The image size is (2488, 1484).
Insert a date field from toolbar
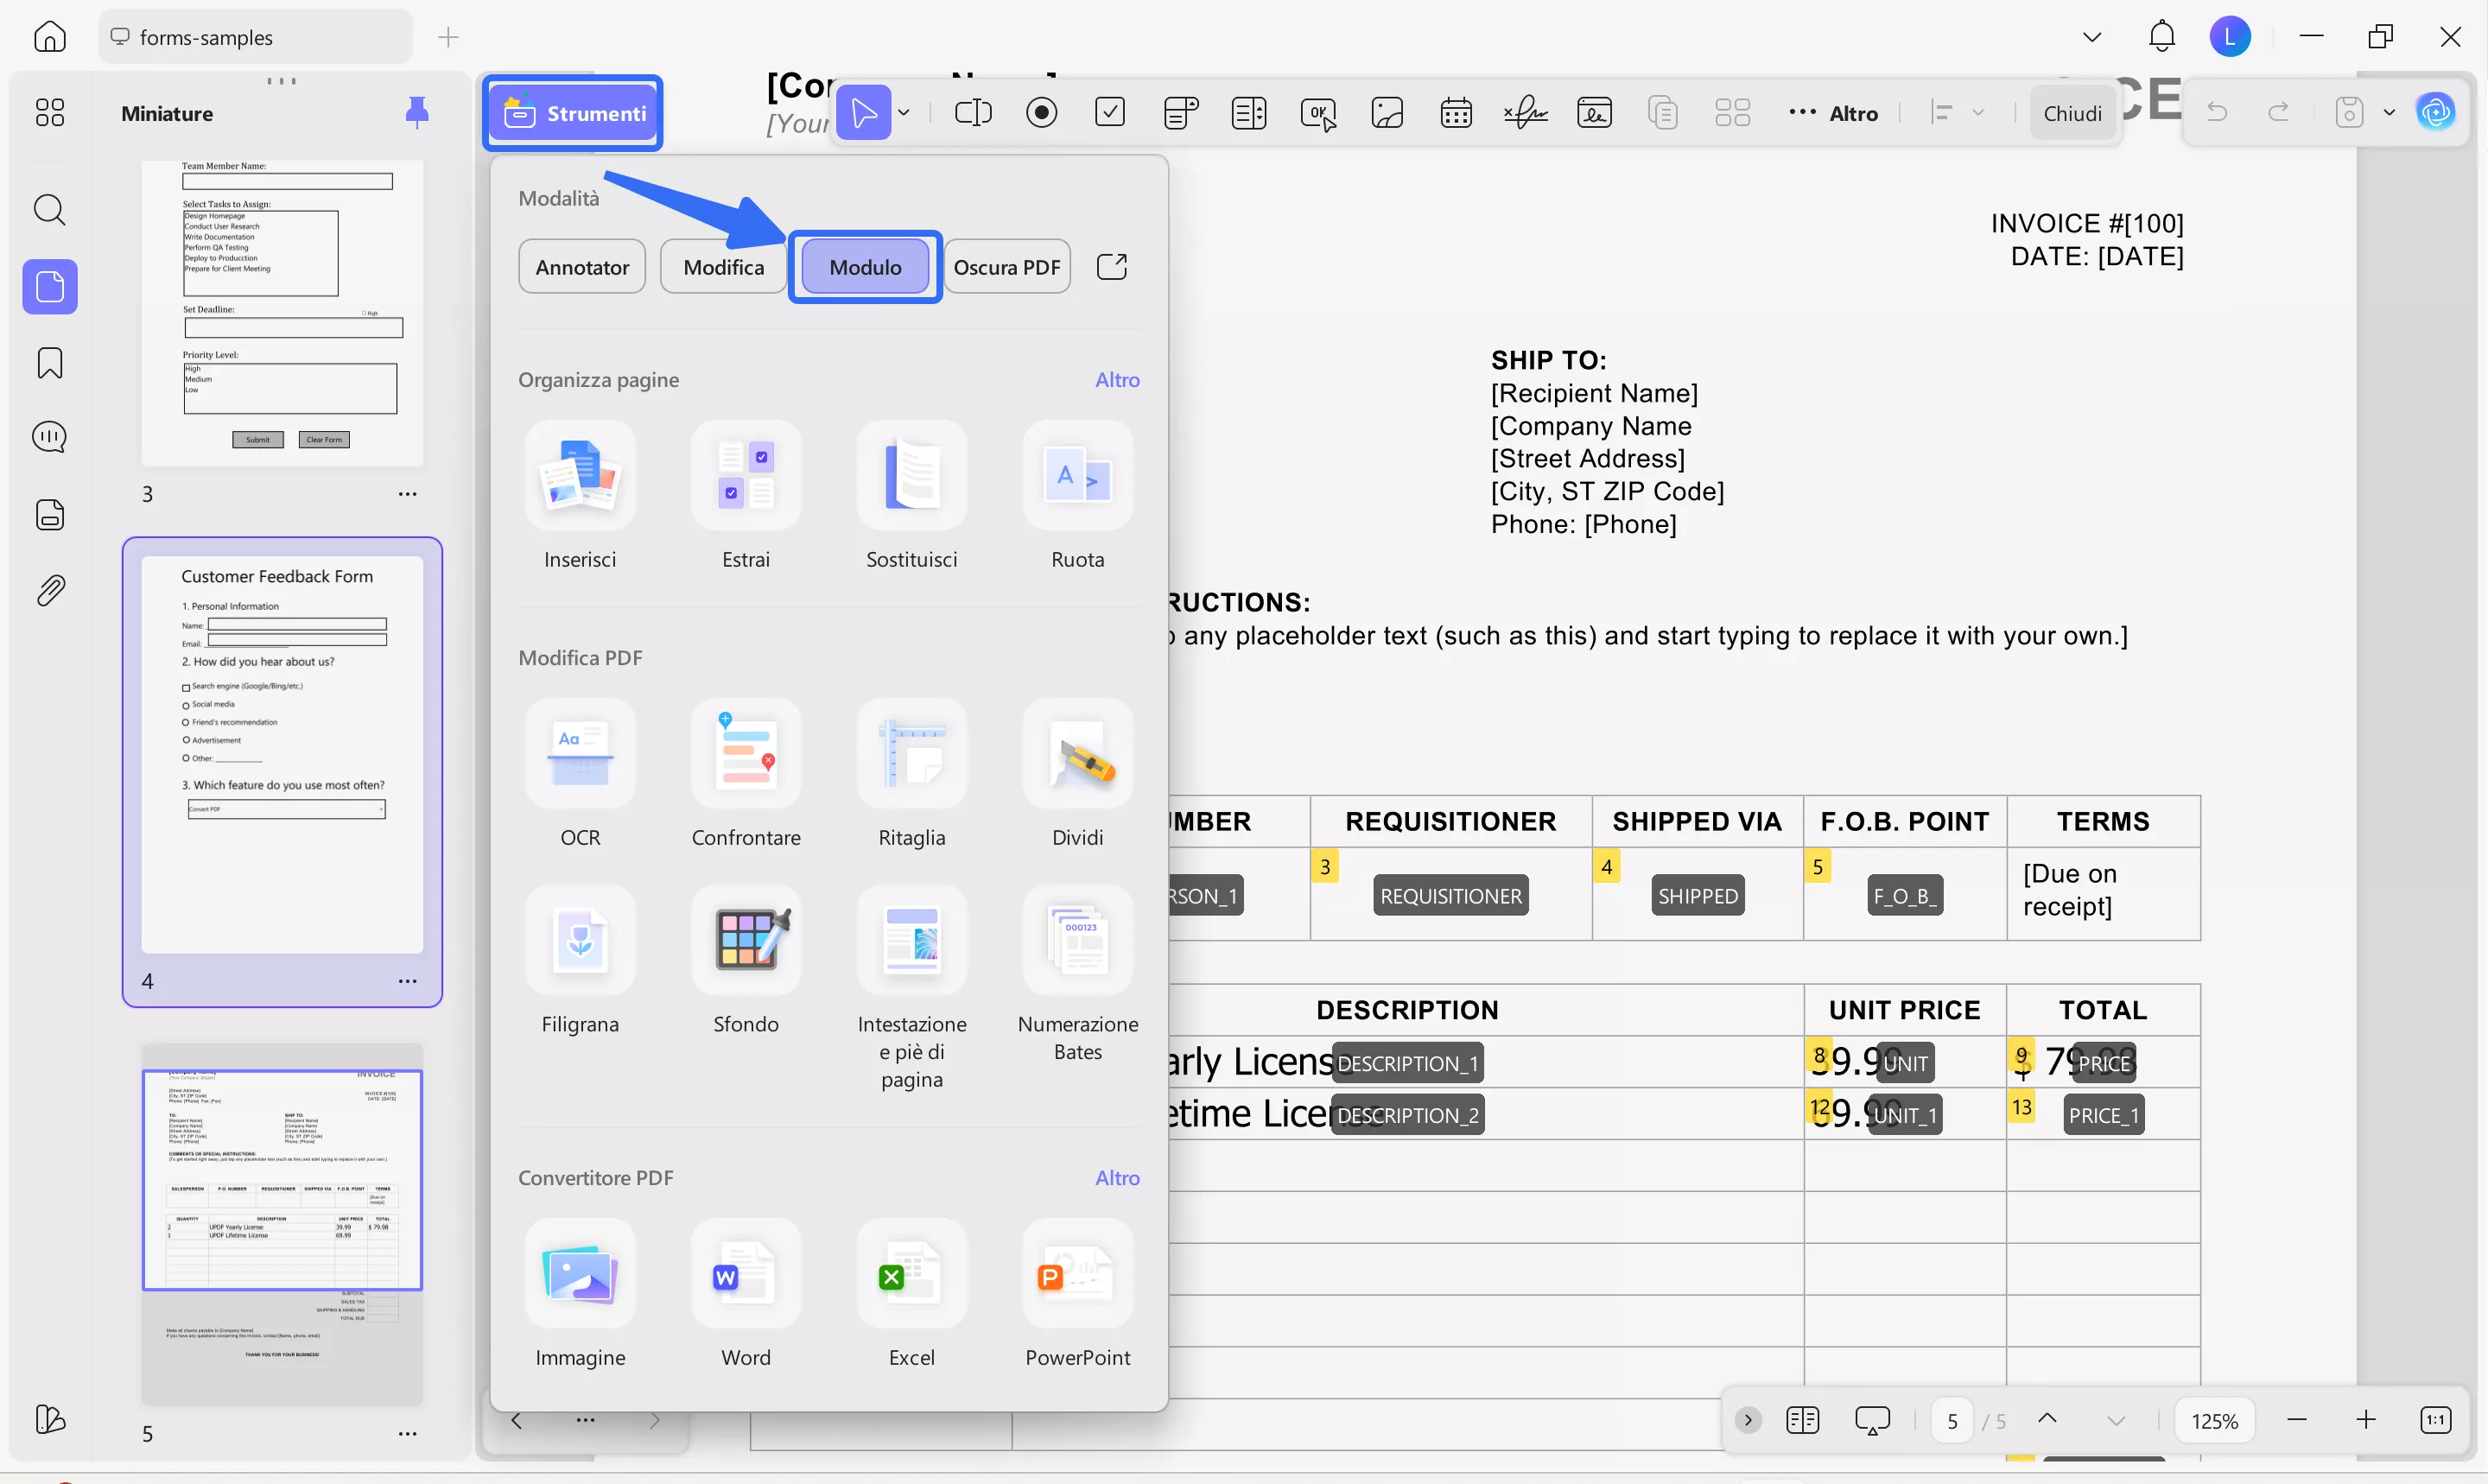click(1456, 113)
